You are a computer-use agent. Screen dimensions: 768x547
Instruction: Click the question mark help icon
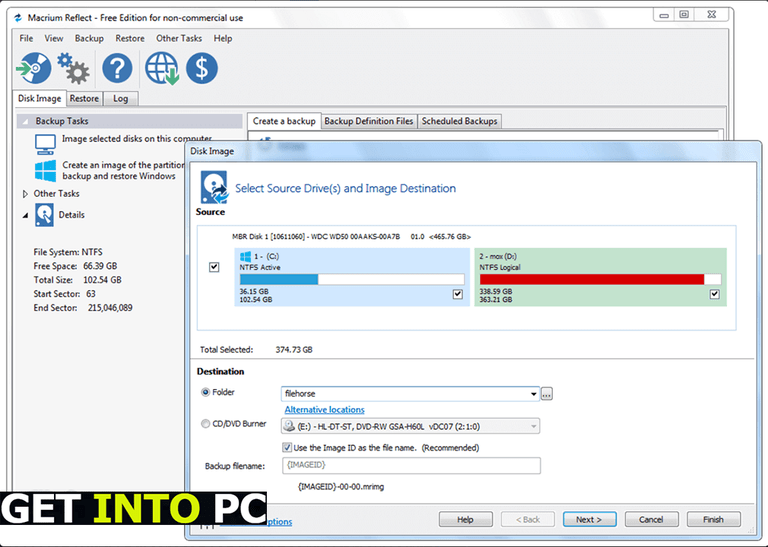tap(117, 68)
